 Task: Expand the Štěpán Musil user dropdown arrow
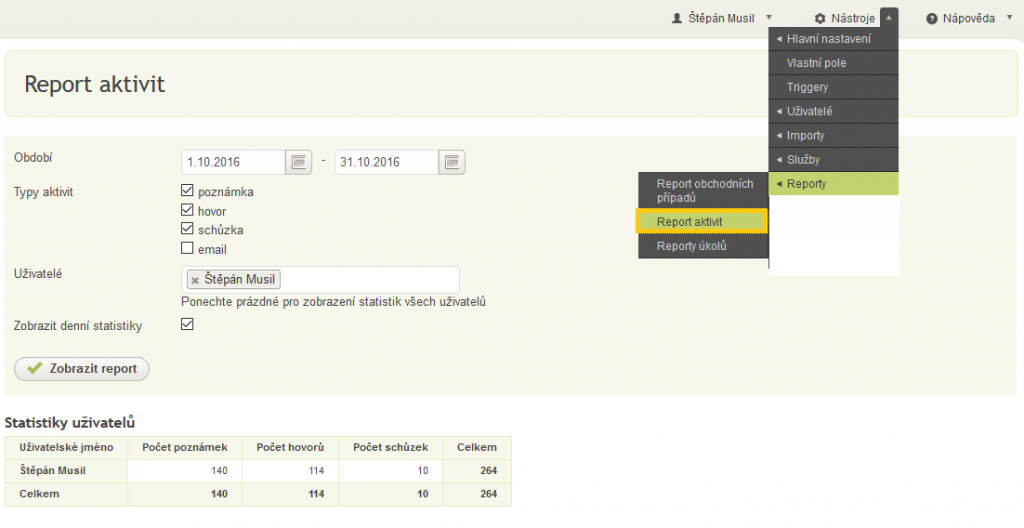pos(769,18)
